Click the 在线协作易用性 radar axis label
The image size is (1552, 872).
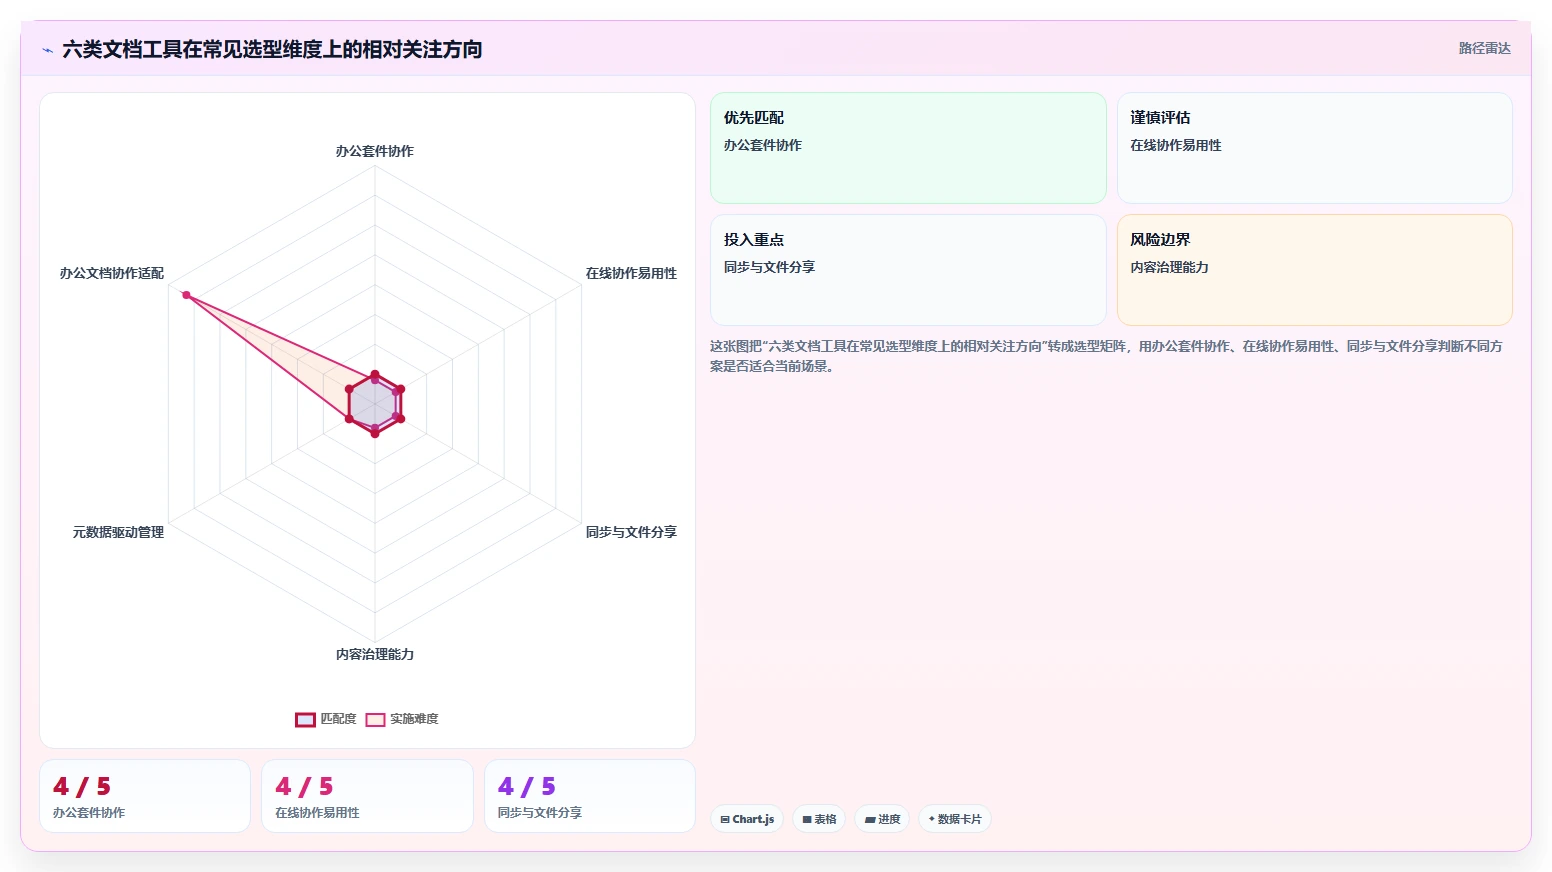[x=631, y=273]
